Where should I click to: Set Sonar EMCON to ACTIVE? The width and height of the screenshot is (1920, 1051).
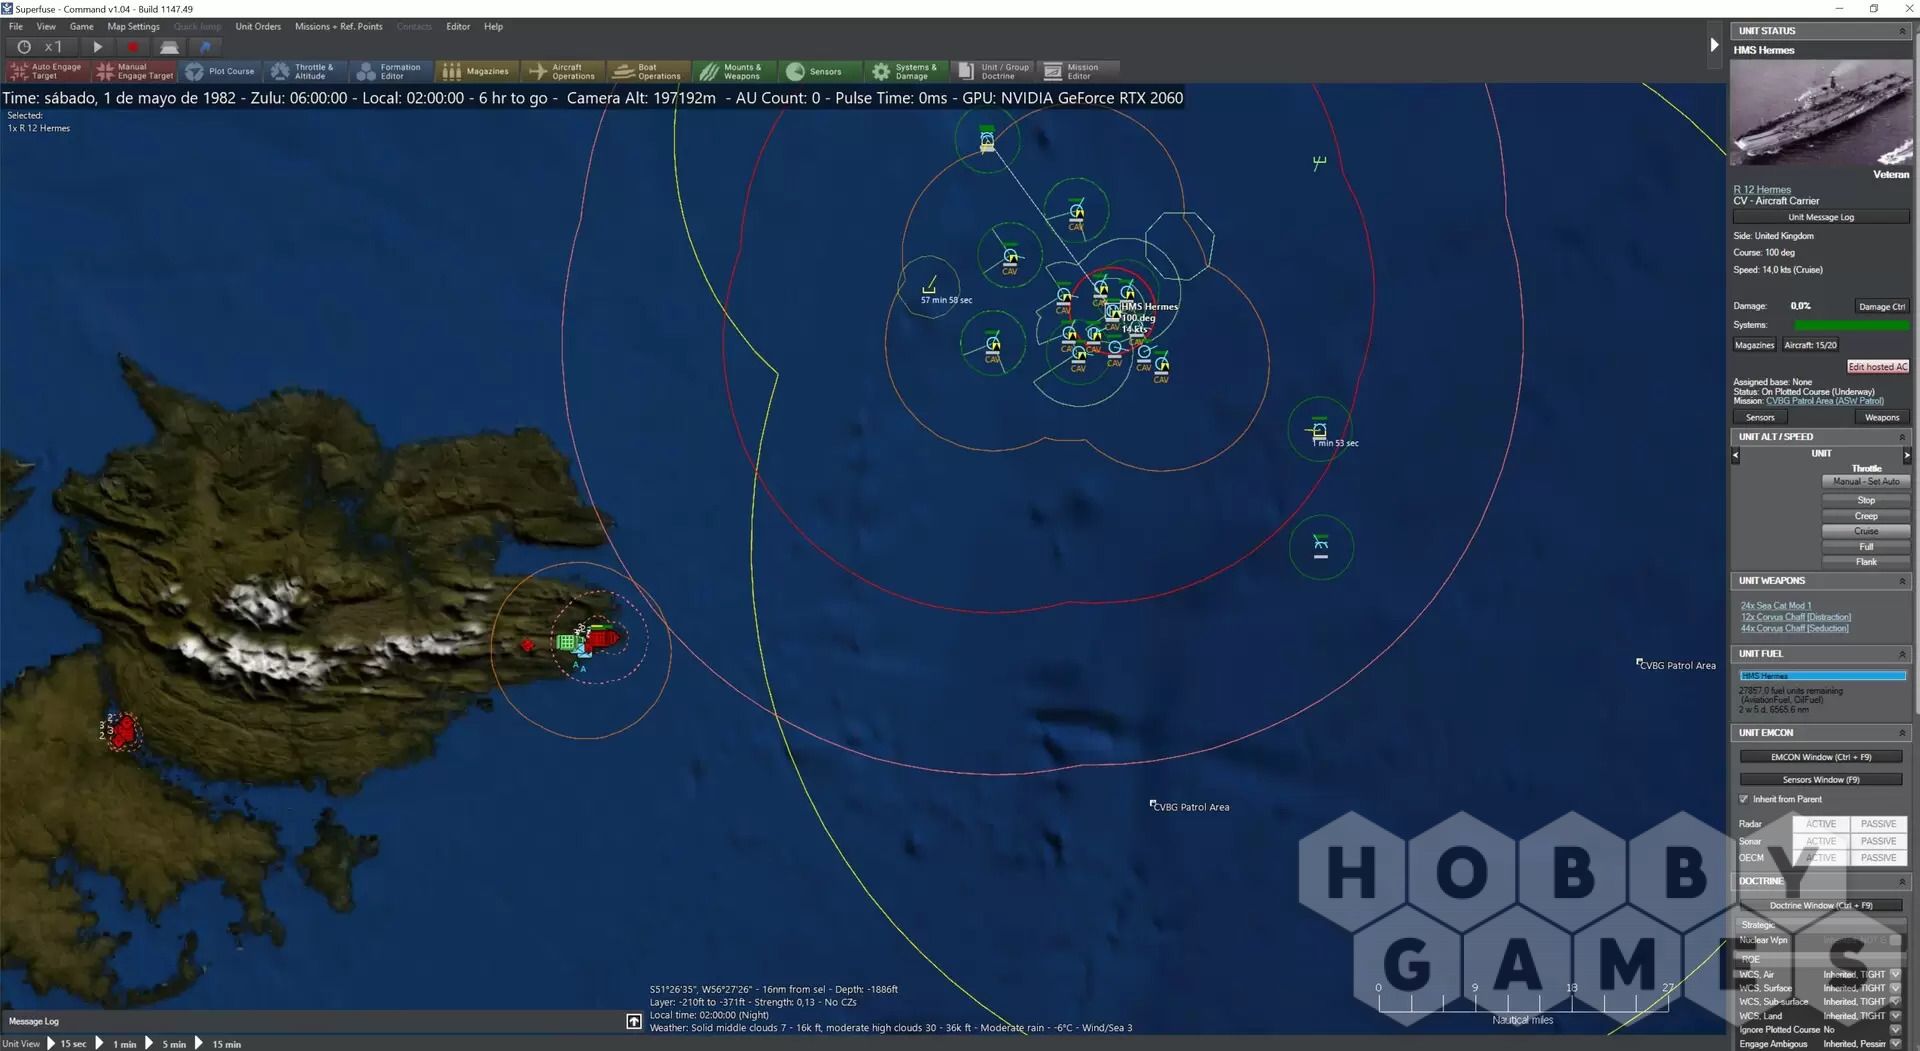tap(1821, 841)
